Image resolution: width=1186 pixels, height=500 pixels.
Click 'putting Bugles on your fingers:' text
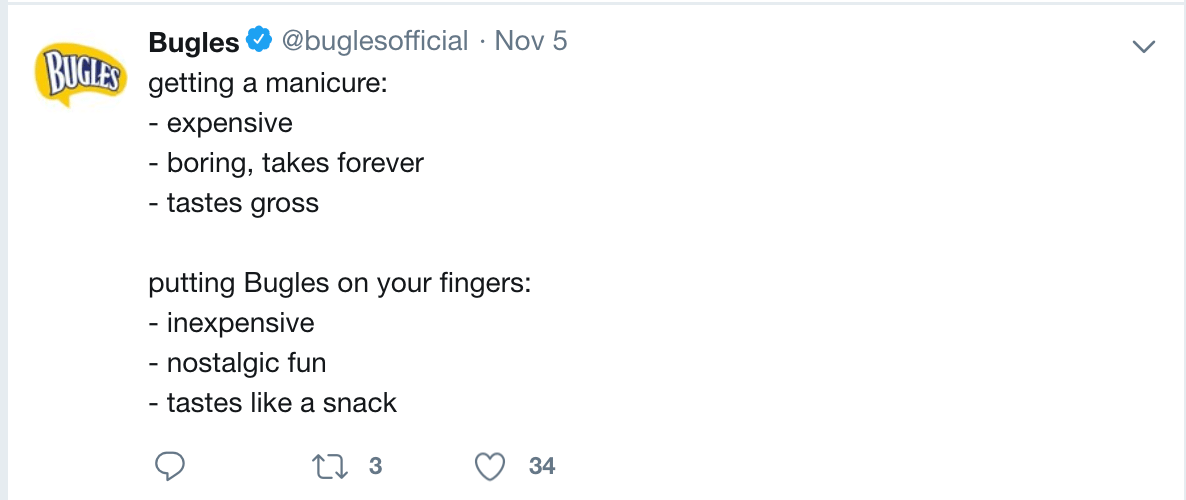tap(339, 283)
